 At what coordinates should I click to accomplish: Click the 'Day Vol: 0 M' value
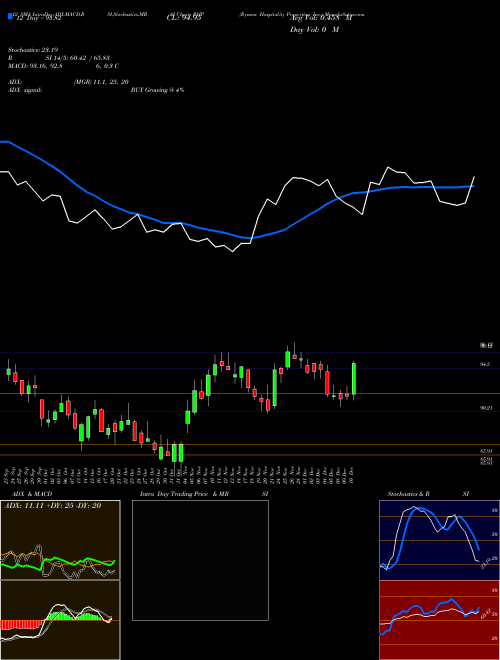314,29
